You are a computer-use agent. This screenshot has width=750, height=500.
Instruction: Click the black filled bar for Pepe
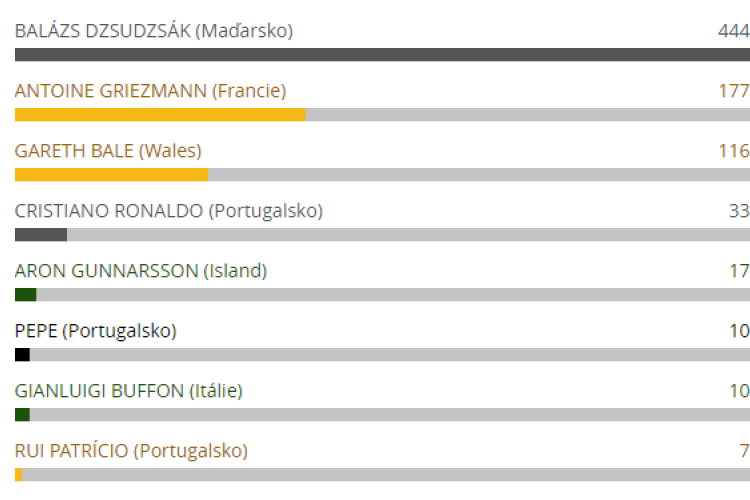tap(22, 355)
